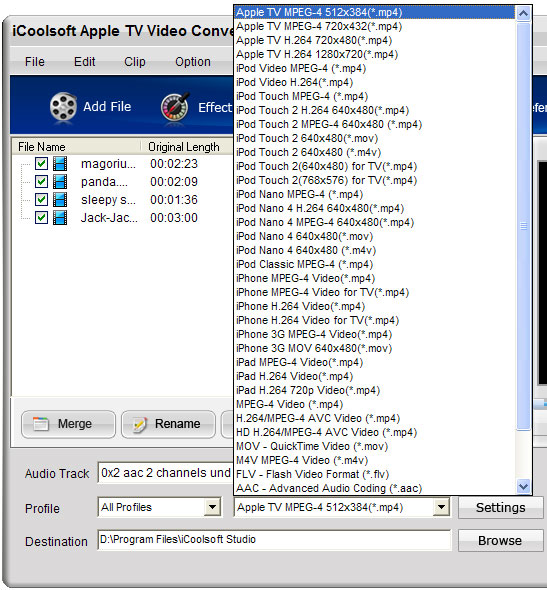This screenshot has width=547, height=590.
Task: Open the Settings button
Action: pos(501,508)
